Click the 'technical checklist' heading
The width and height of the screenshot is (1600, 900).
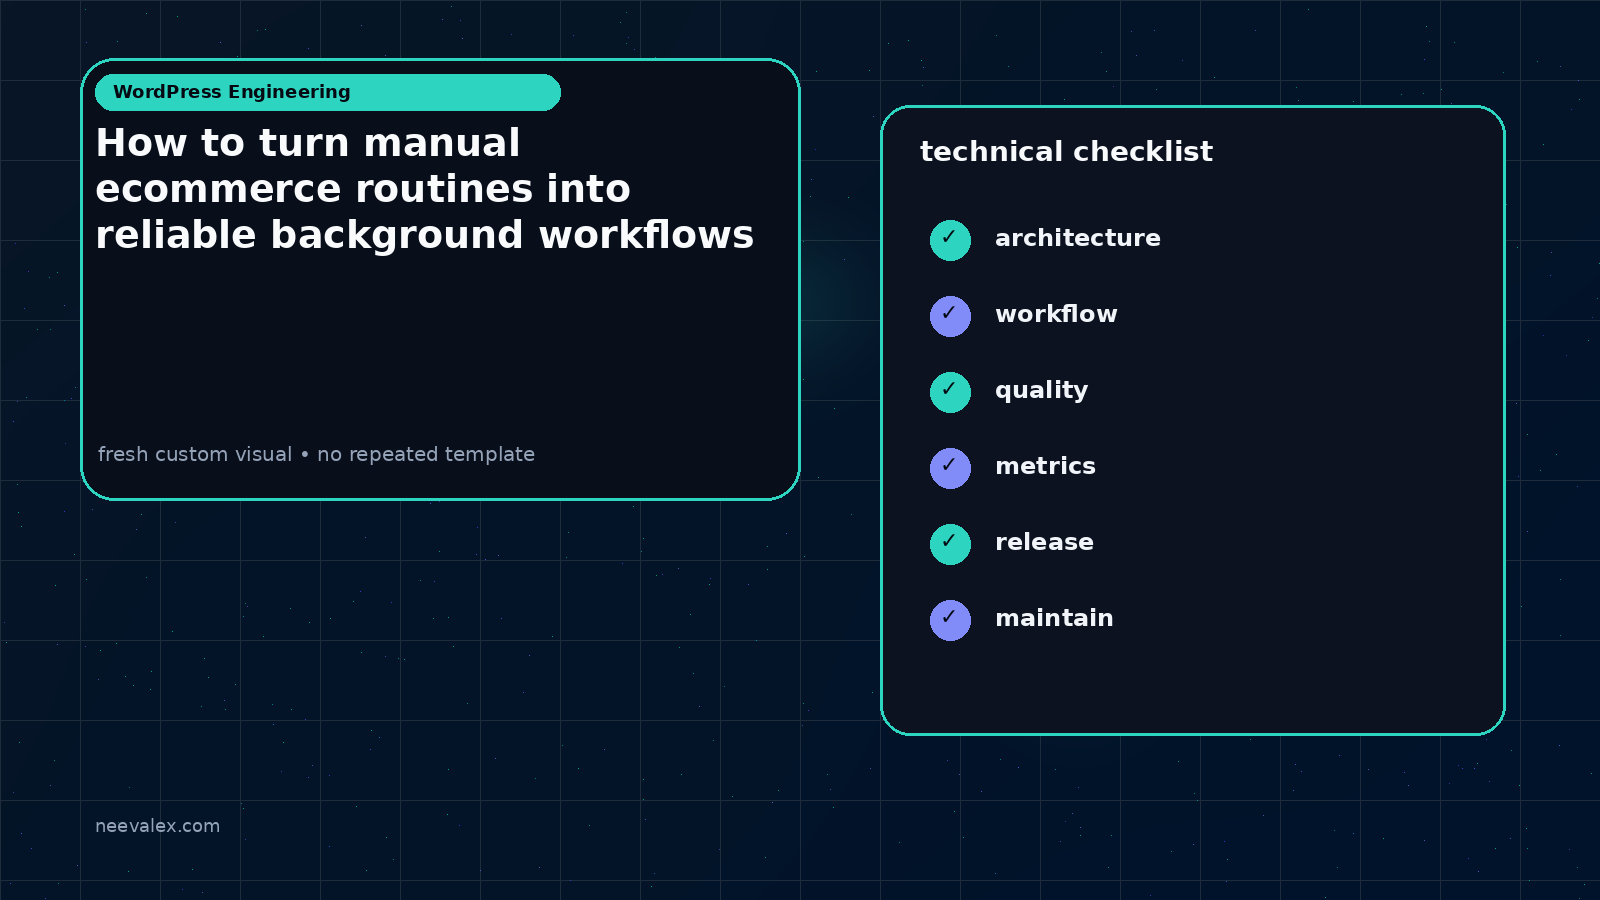click(x=1066, y=152)
